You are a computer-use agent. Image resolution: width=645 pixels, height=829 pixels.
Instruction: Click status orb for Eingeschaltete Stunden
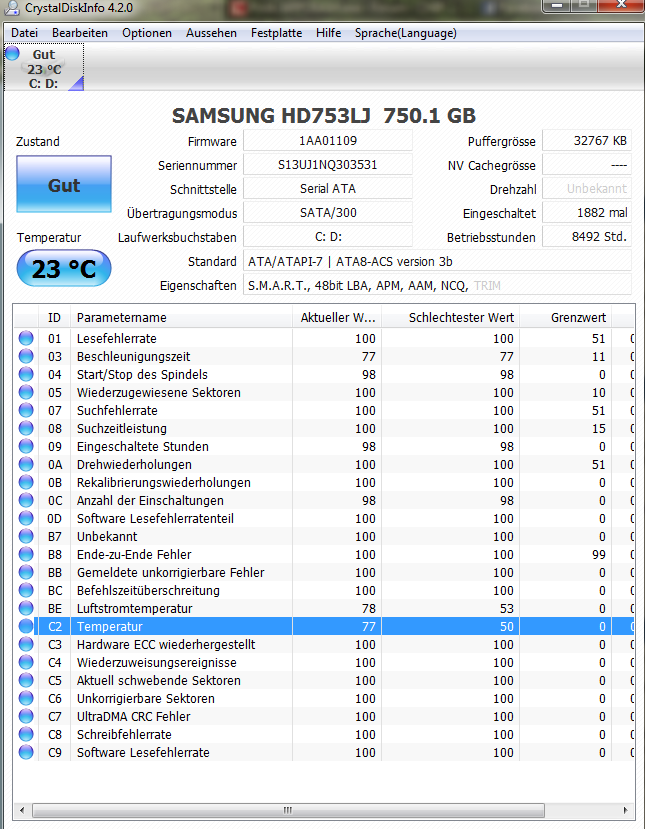click(26, 446)
